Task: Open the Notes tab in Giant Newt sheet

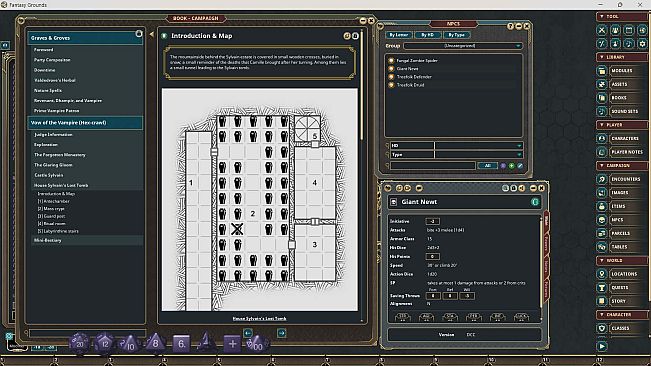Action: coord(546,266)
